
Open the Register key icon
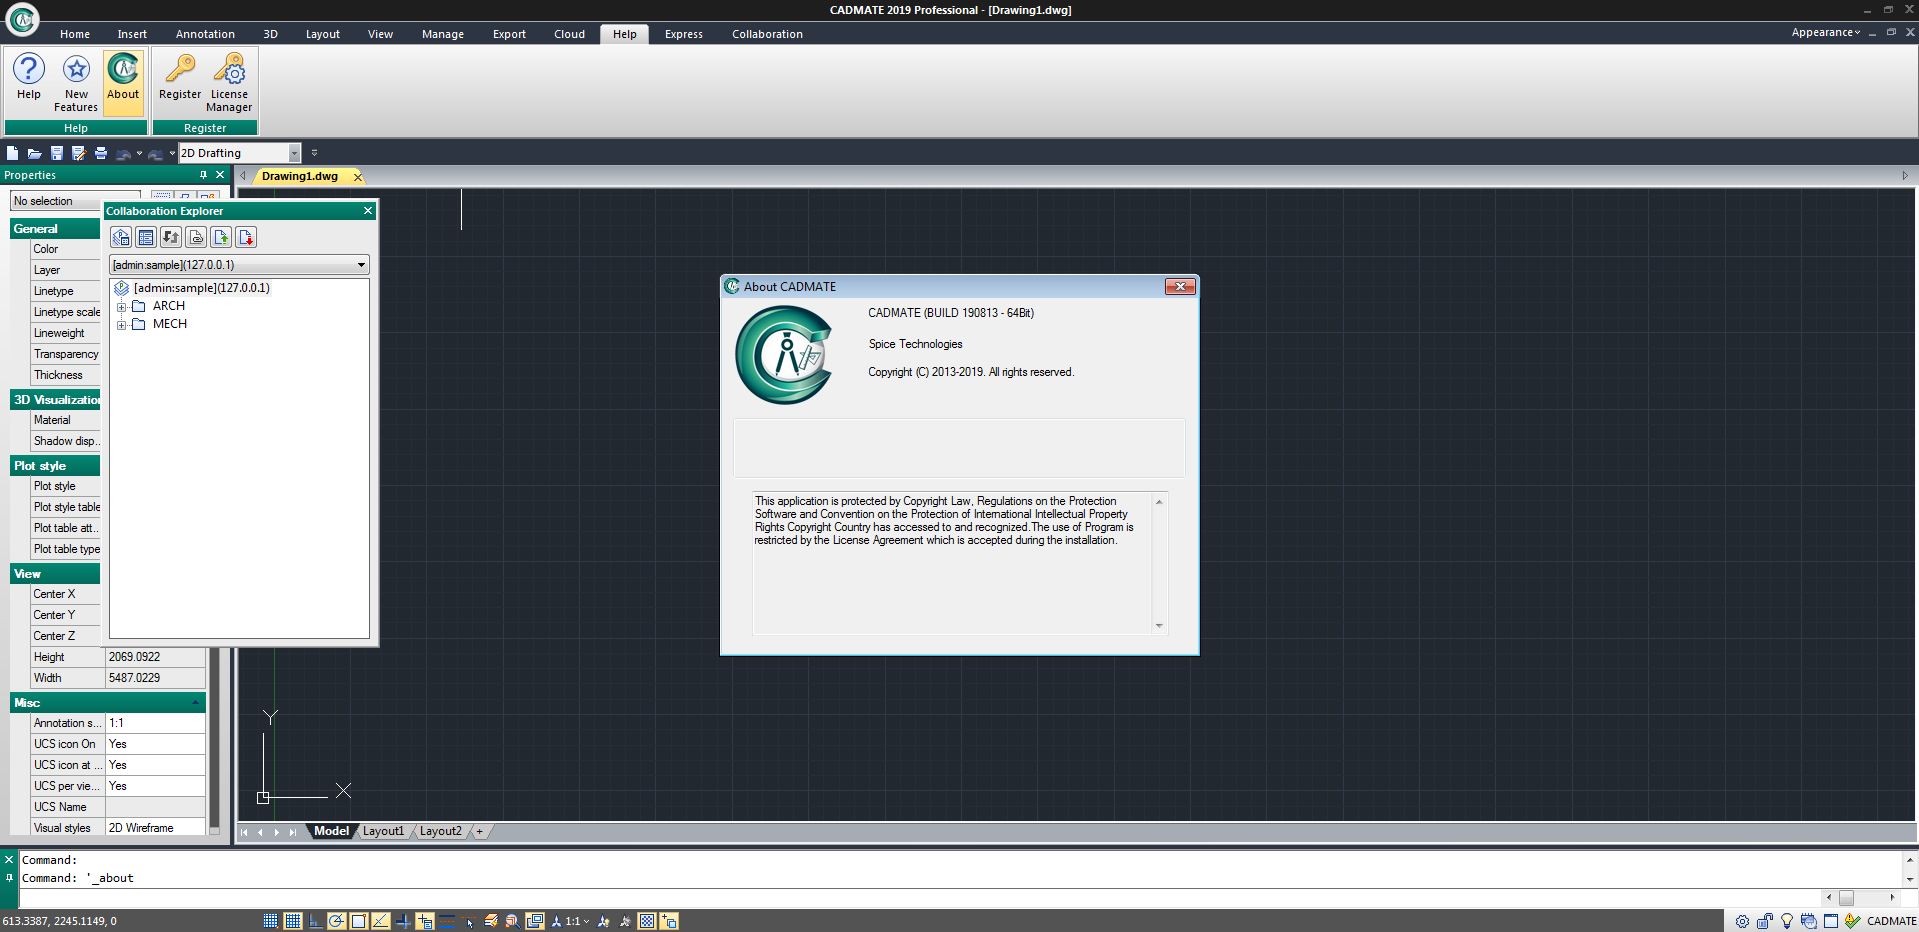[180, 78]
